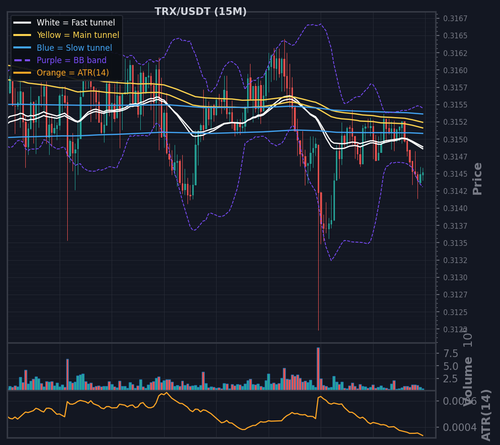This screenshot has height=445, width=500.
Task: Click the 0.3142 price tick label
Action: [455, 191]
